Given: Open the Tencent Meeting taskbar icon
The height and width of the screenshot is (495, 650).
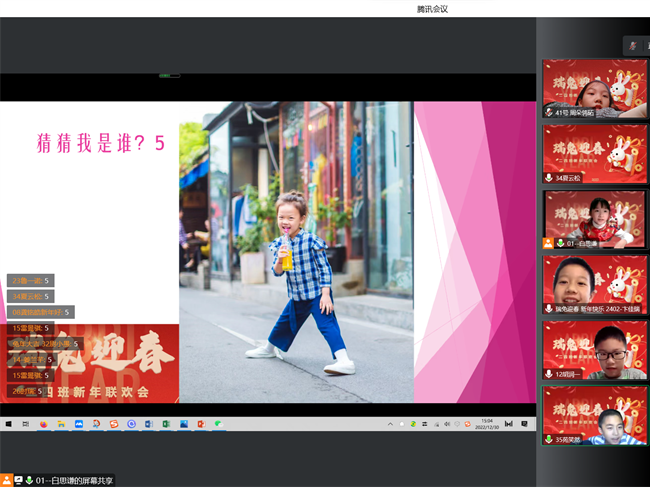Looking at the screenshot, I should point(79,424).
